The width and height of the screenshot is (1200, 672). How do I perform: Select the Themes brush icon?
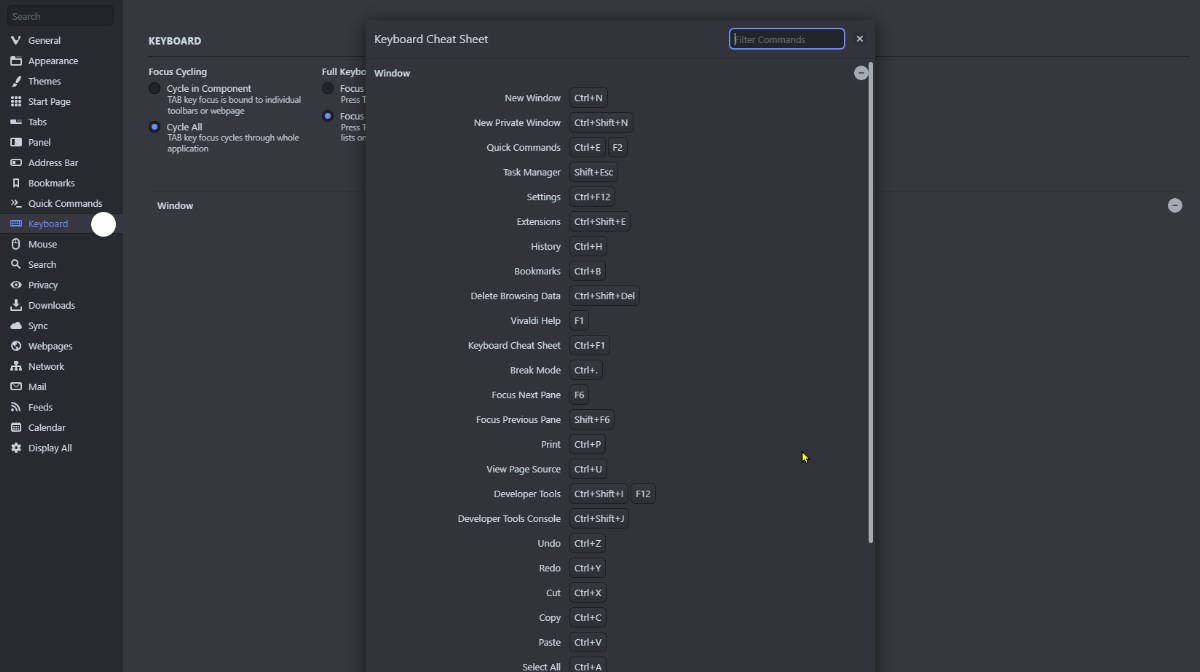coord(16,81)
